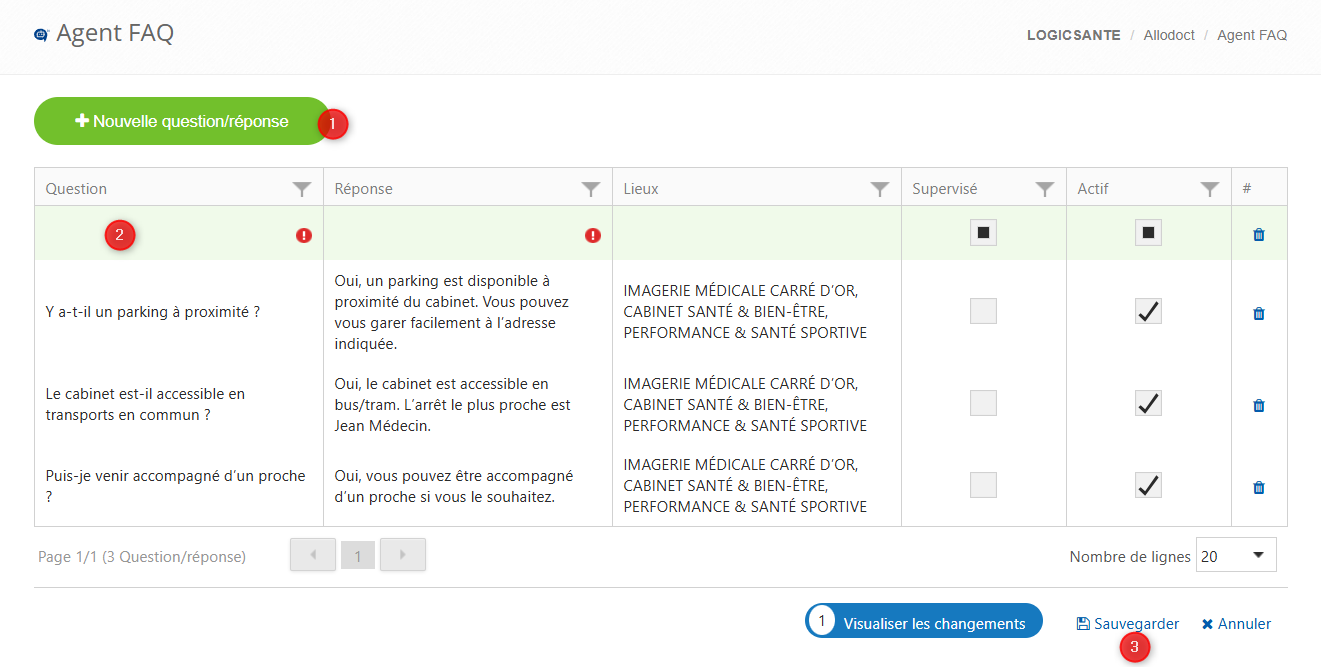
Task: Check Supervisé for the transports en commun question
Action: [x=983, y=403]
